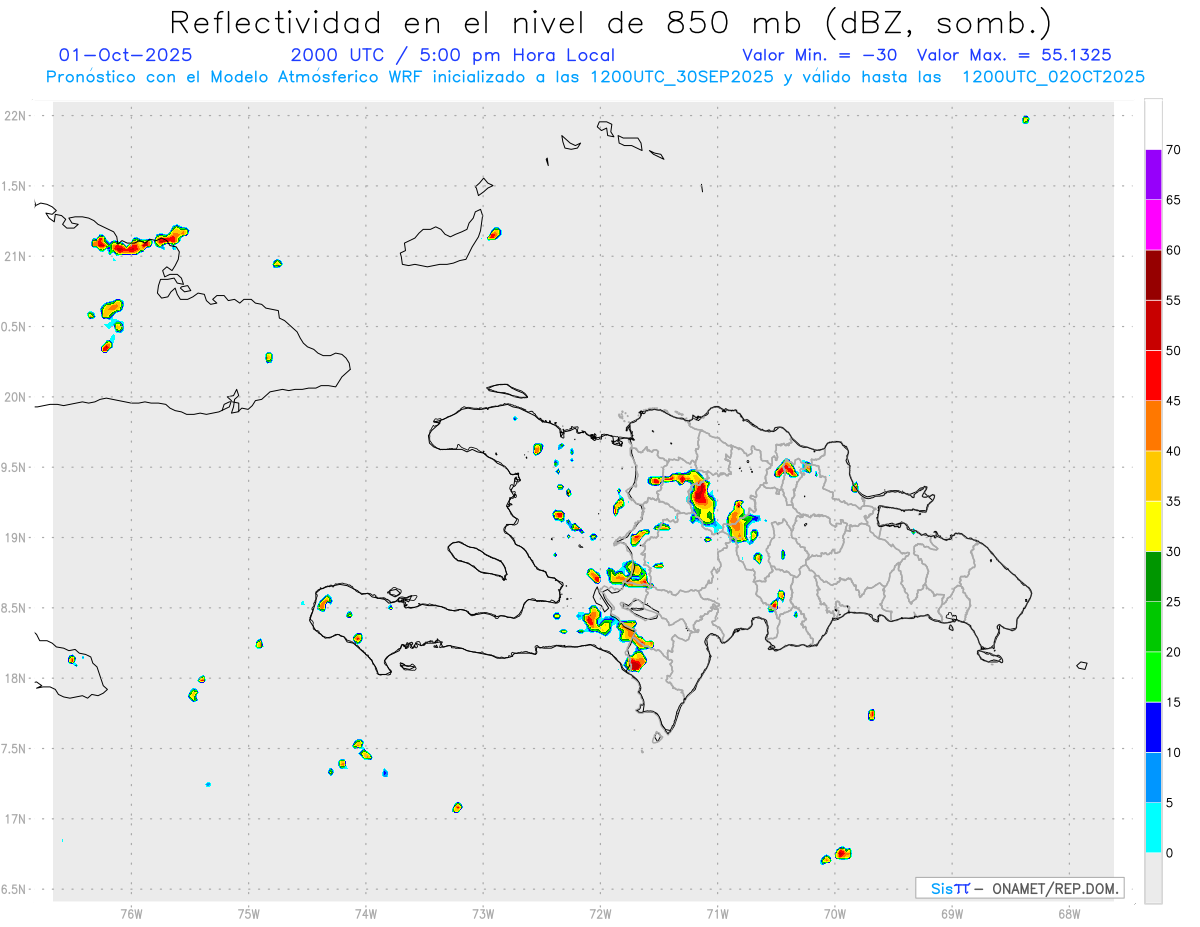This screenshot has height=927, width=1200.
Task: Click the '72W' longitude axis label
Action: coord(600,913)
